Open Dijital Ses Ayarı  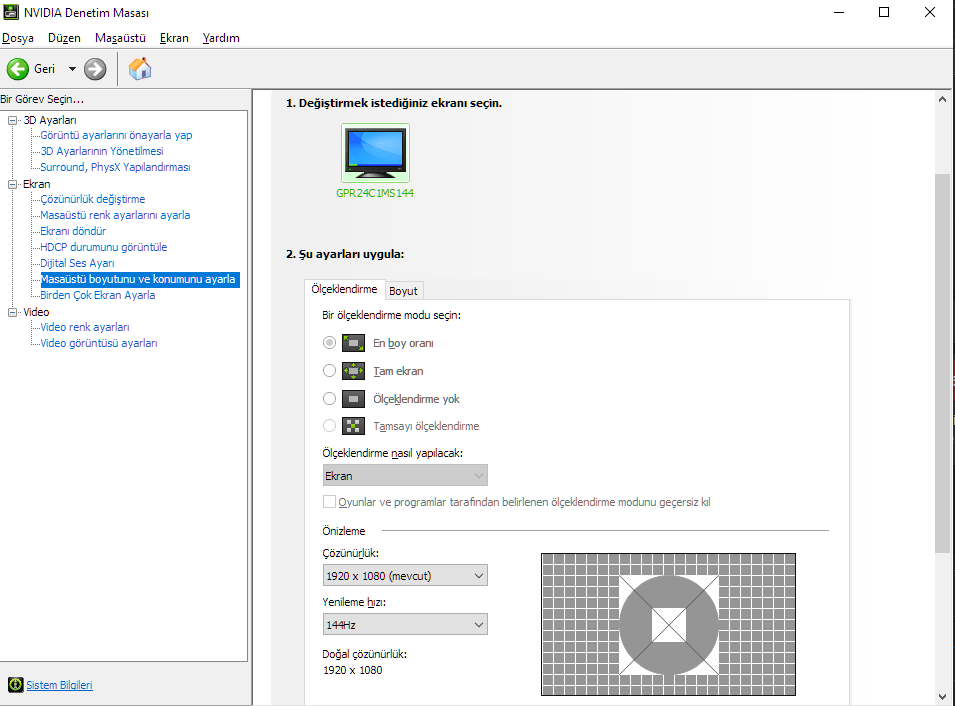click(77, 263)
